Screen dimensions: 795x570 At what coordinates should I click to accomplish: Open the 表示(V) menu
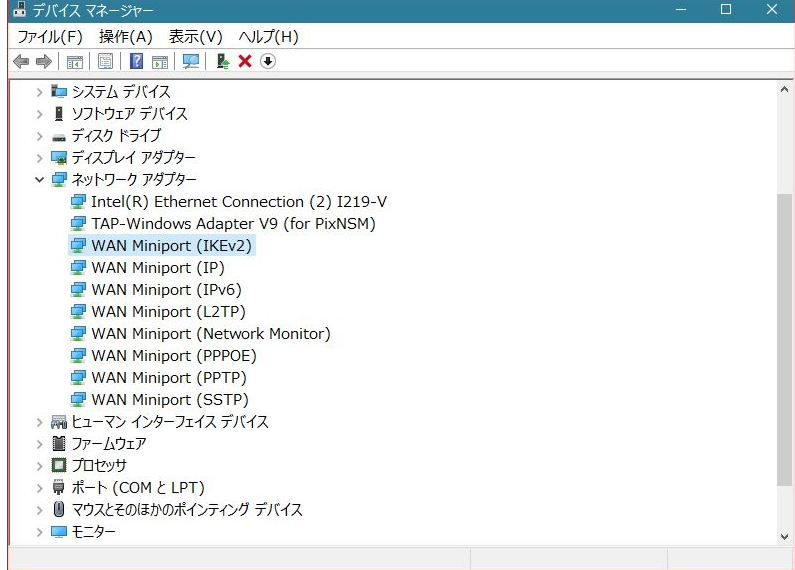(196, 37)
